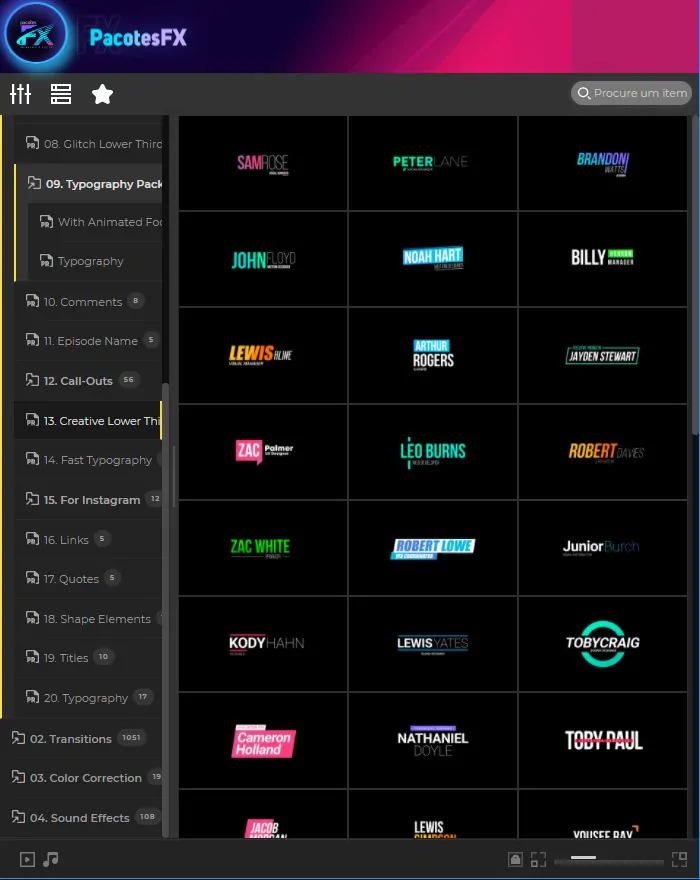The height and width of the screenshot is (880, 700).
Task: Click the Procure um item search field
Action: (x=640, y=93)
